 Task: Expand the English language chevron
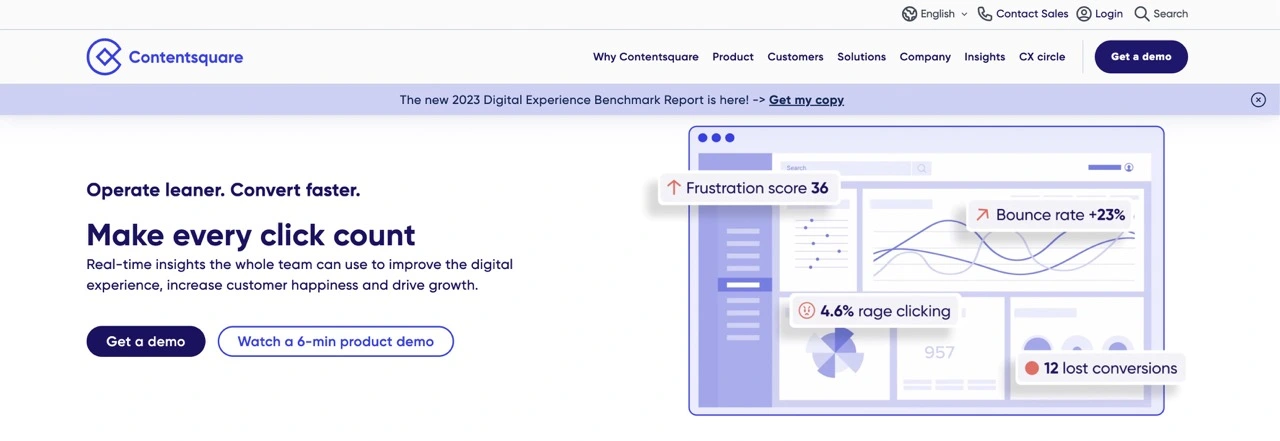pyautogui.click(x=964, y=14)
